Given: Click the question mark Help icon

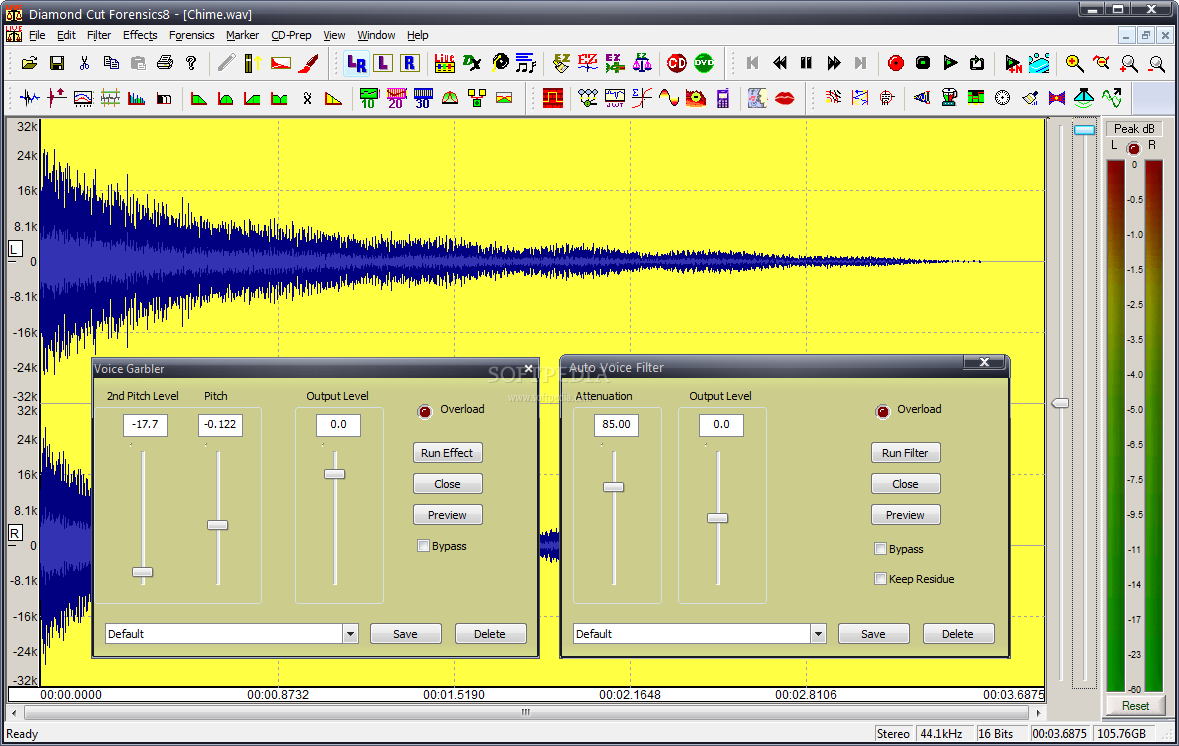Looking at the screenshot, I should (x=191, y=63).
